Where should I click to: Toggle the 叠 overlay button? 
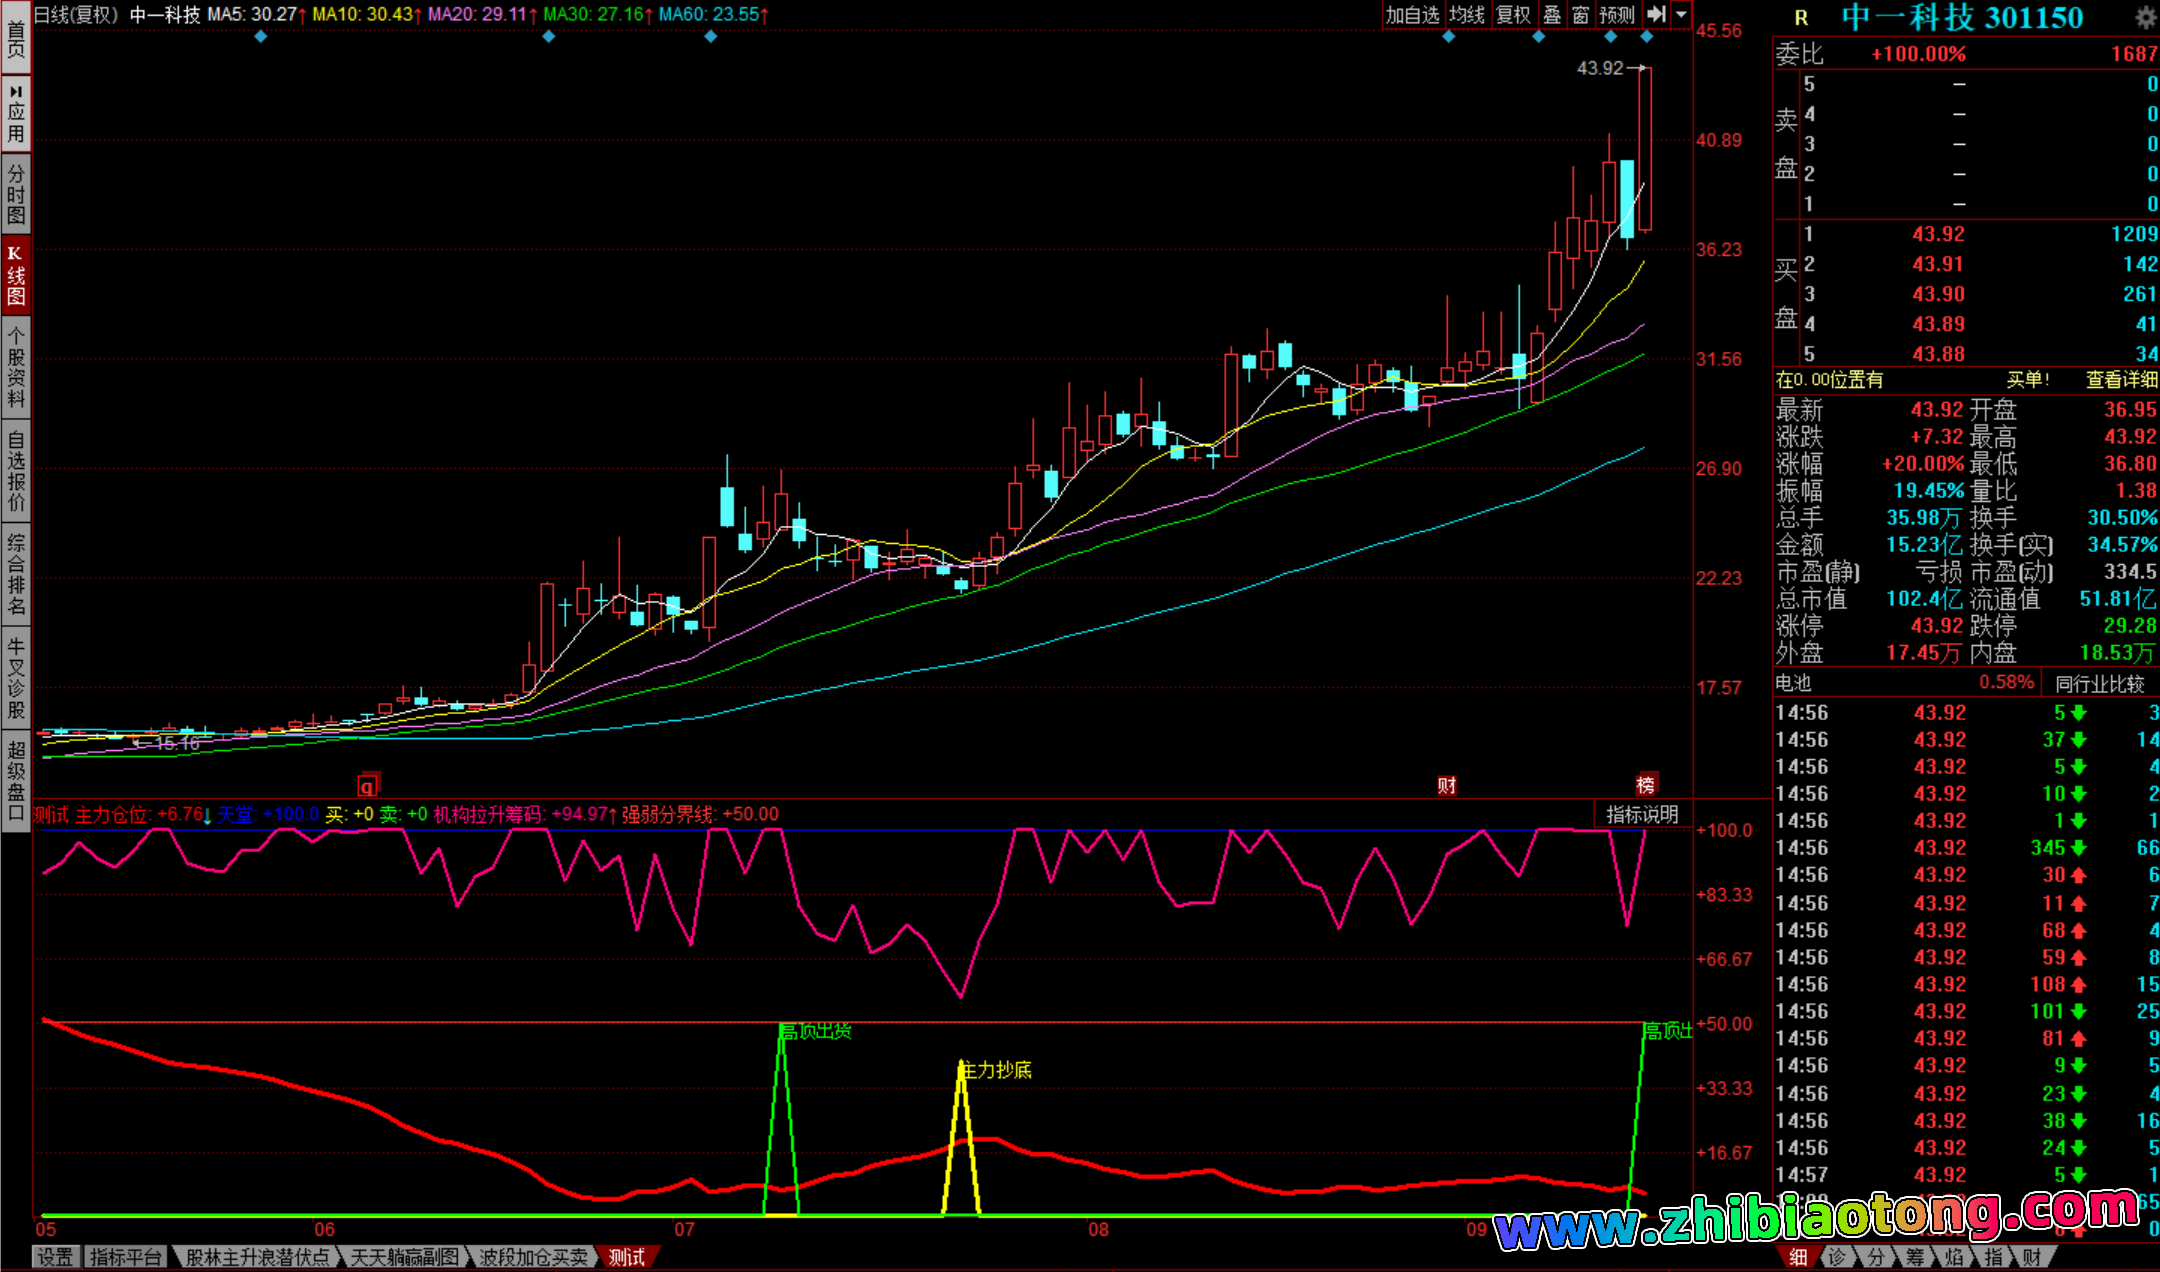[x=1552, y=14]
